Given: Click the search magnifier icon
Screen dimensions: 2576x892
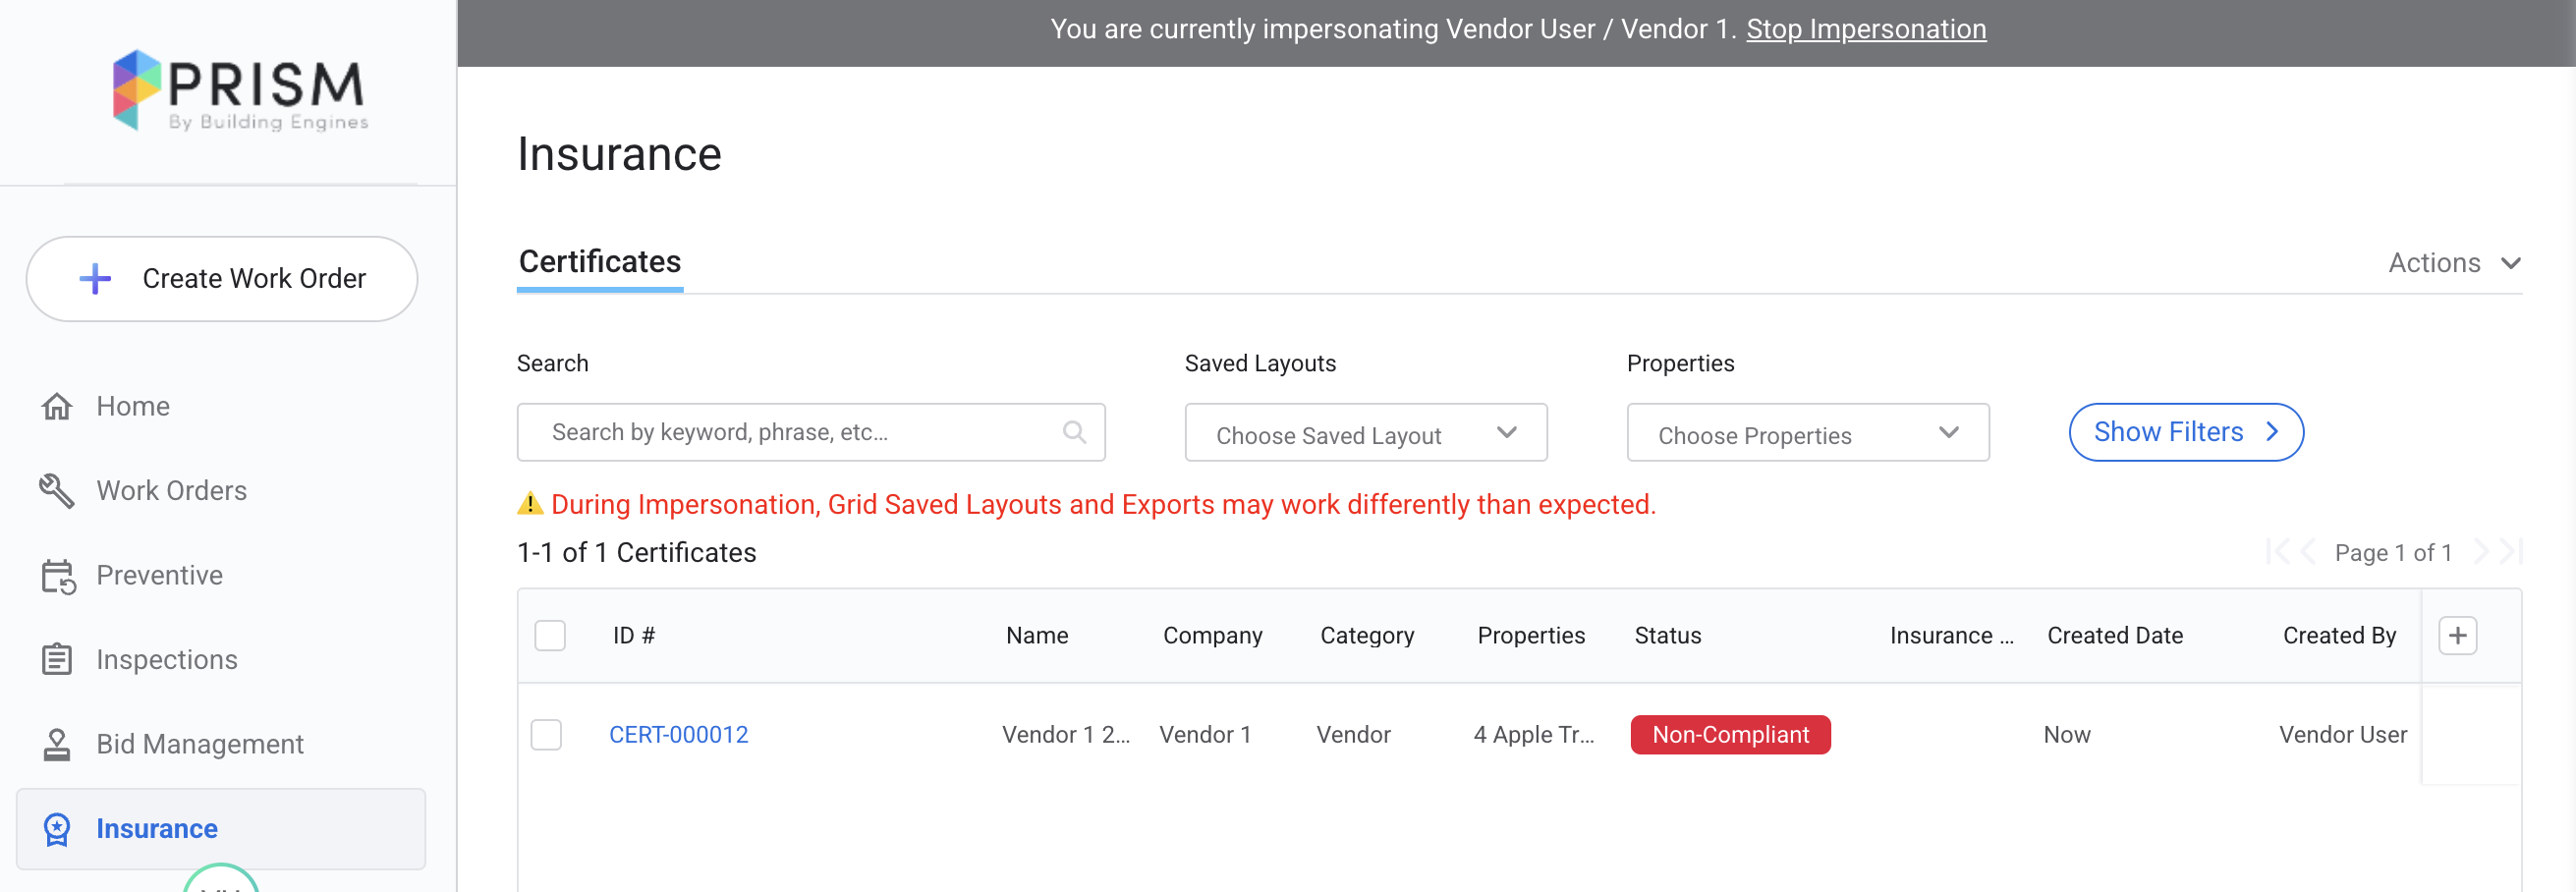Looking at the screenshot, I should coord(1074,432).
